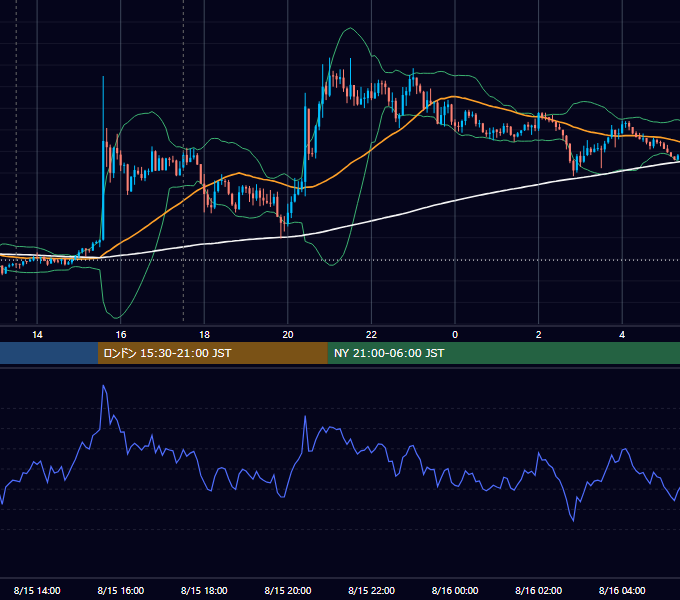
Task: Click the oscillator spike just after 20:00
Action: [x=305, y=417]
